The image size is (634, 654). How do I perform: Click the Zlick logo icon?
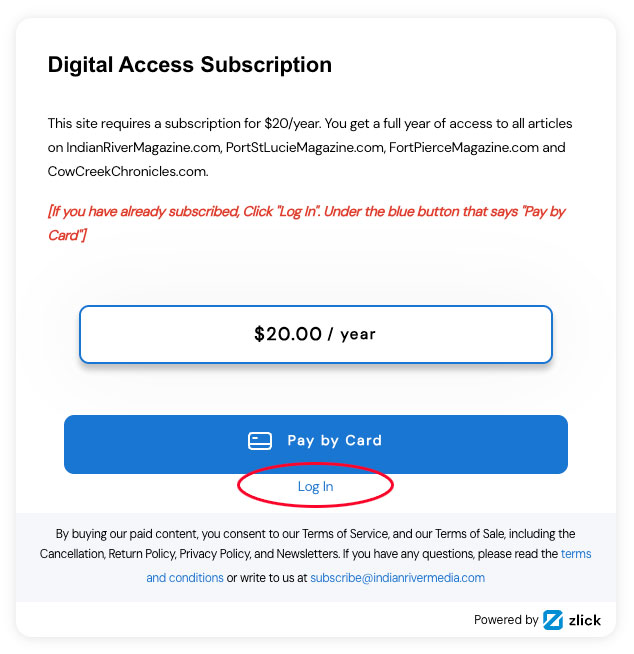[x=553, y=620]
